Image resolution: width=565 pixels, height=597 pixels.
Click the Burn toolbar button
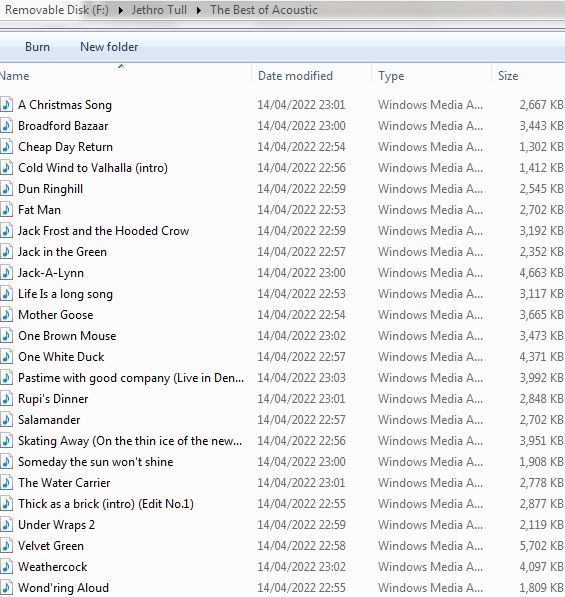37,47
